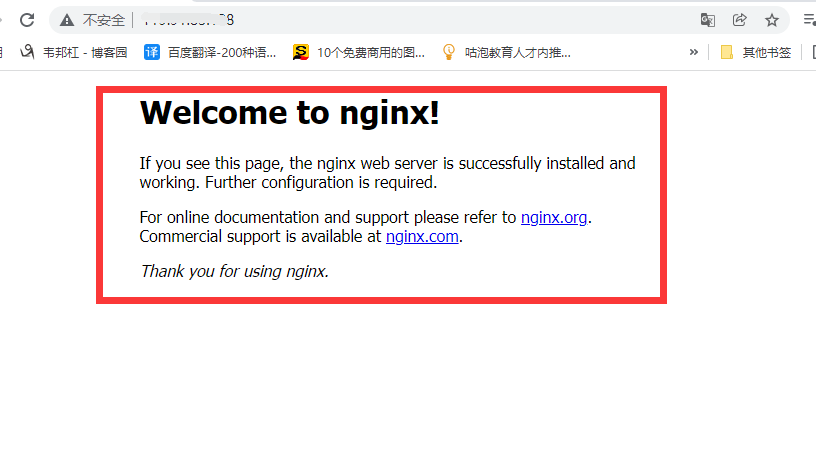Expand hidden bookmarks with the double chevron
This screenshot has width=816, height=450.
pos(694,52)
